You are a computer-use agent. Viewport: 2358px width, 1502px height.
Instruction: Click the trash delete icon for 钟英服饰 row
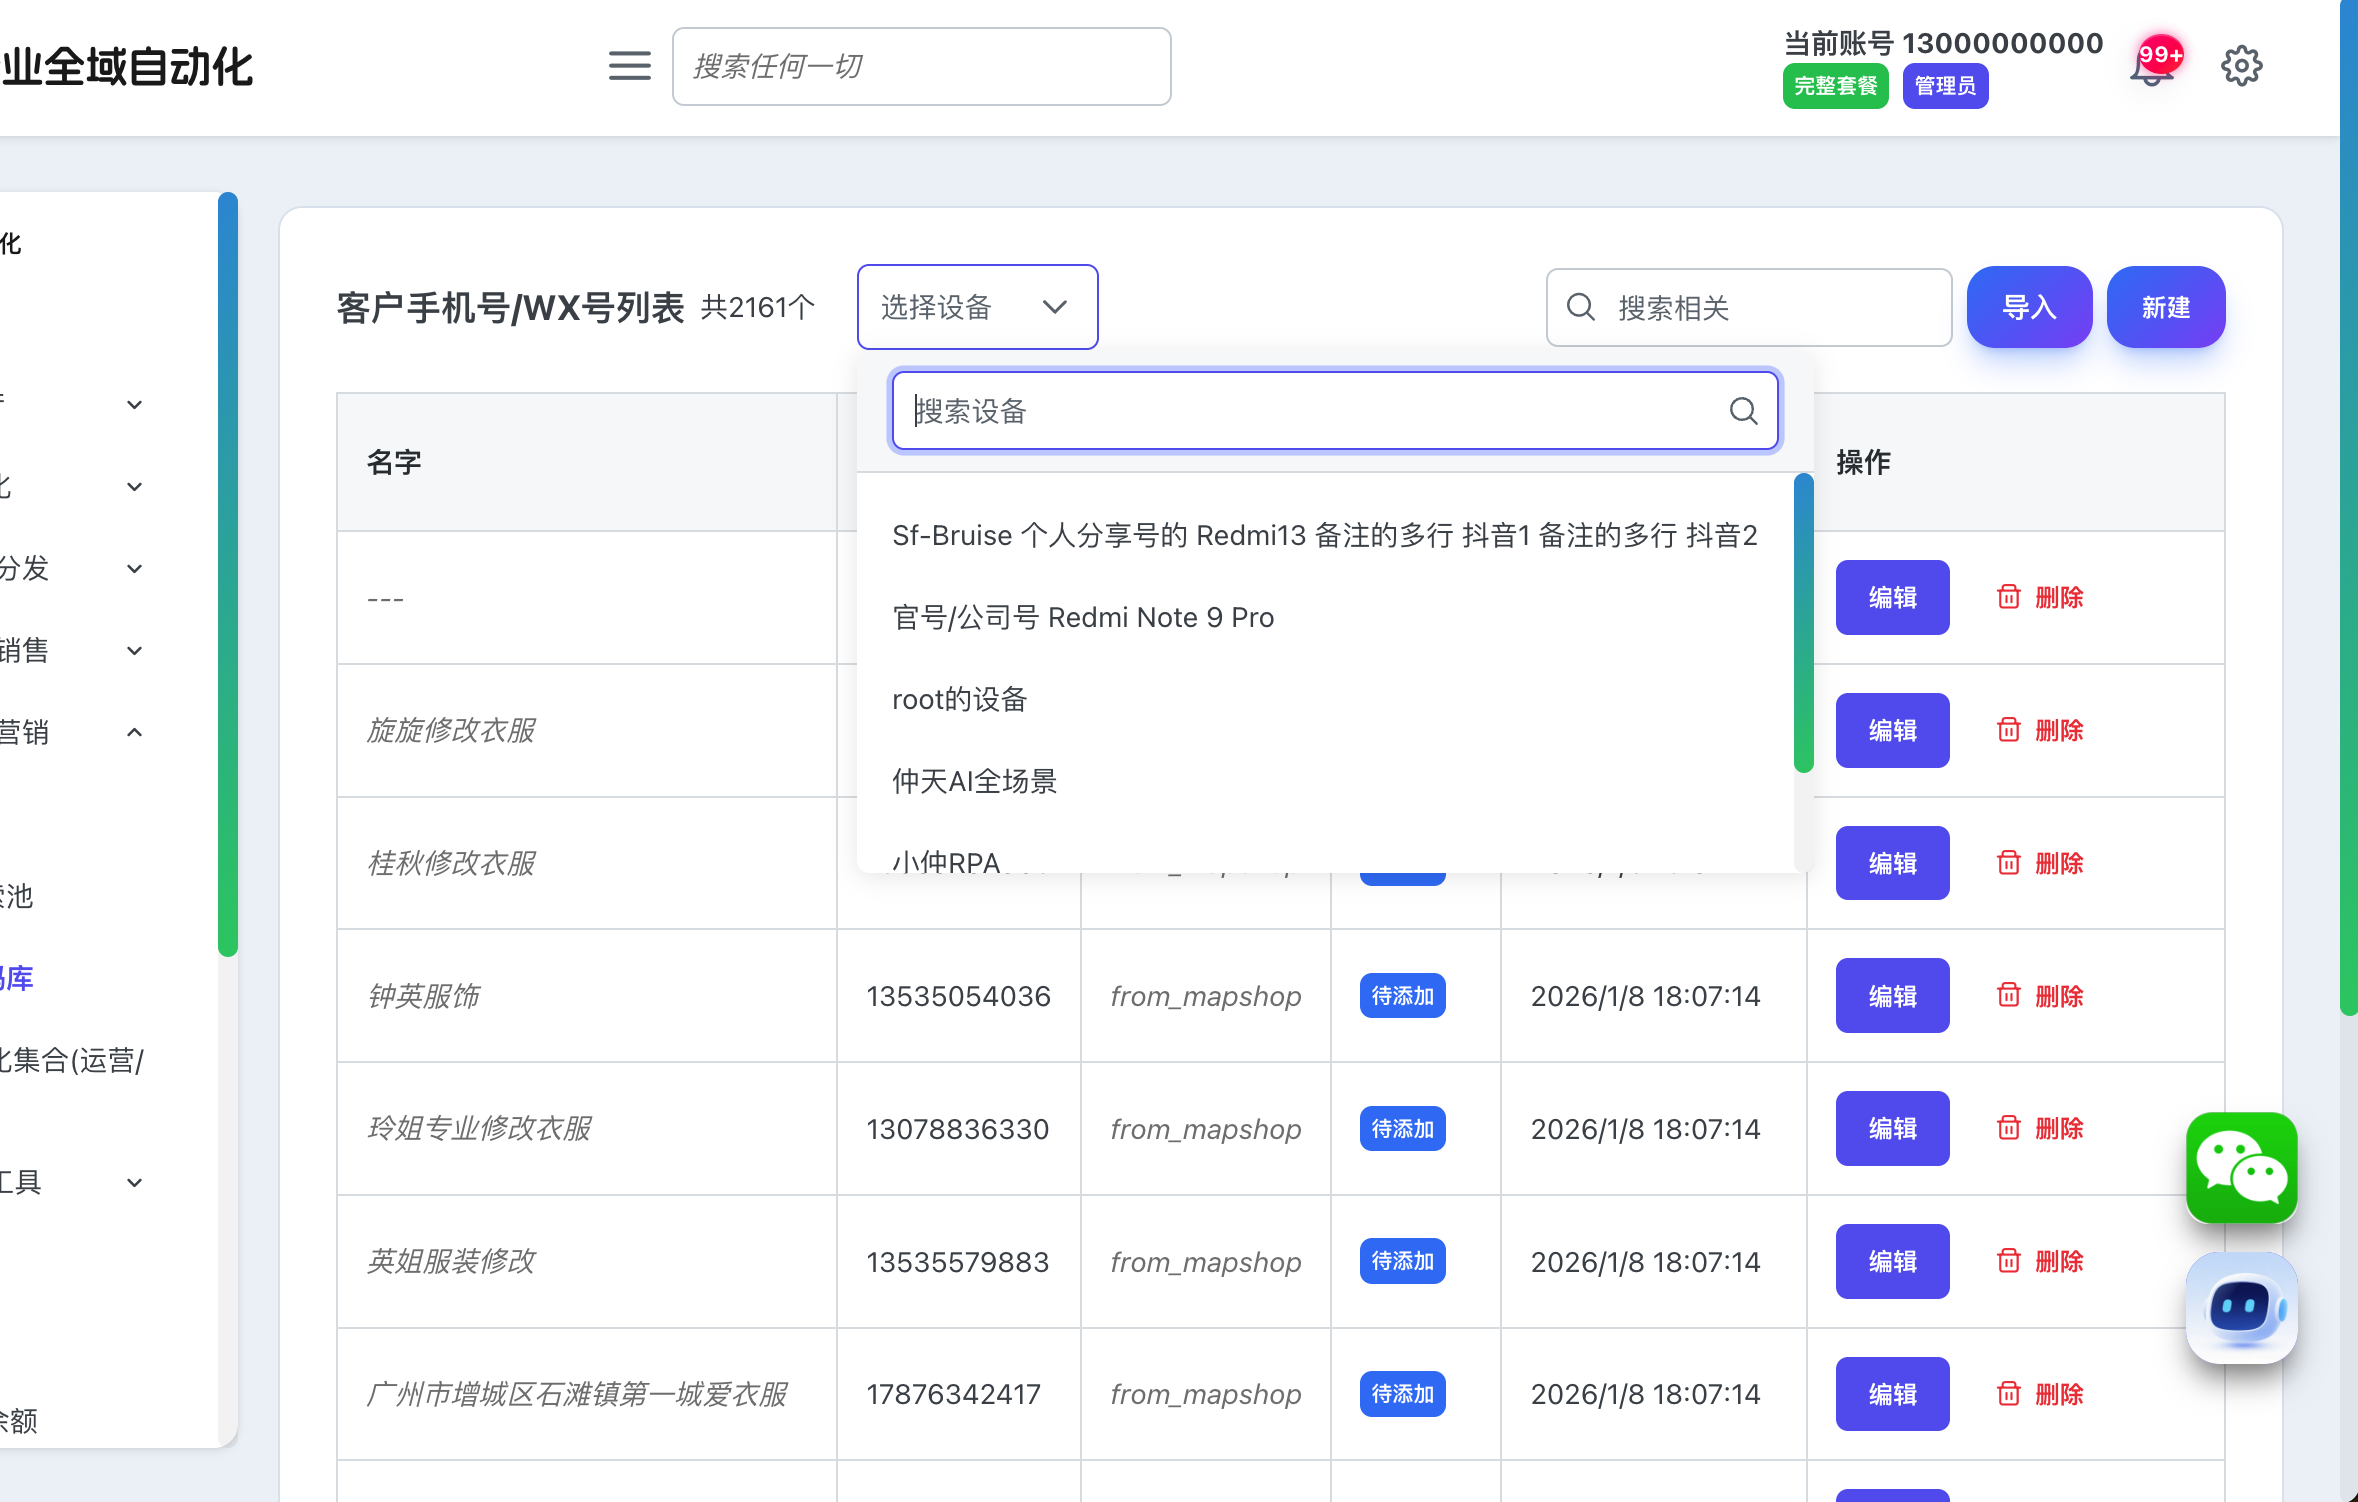(x=2008, y=995)
